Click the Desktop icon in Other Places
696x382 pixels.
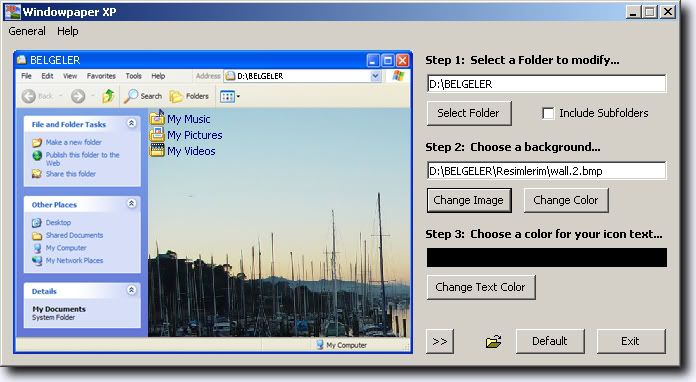click(x=37, y=223)
